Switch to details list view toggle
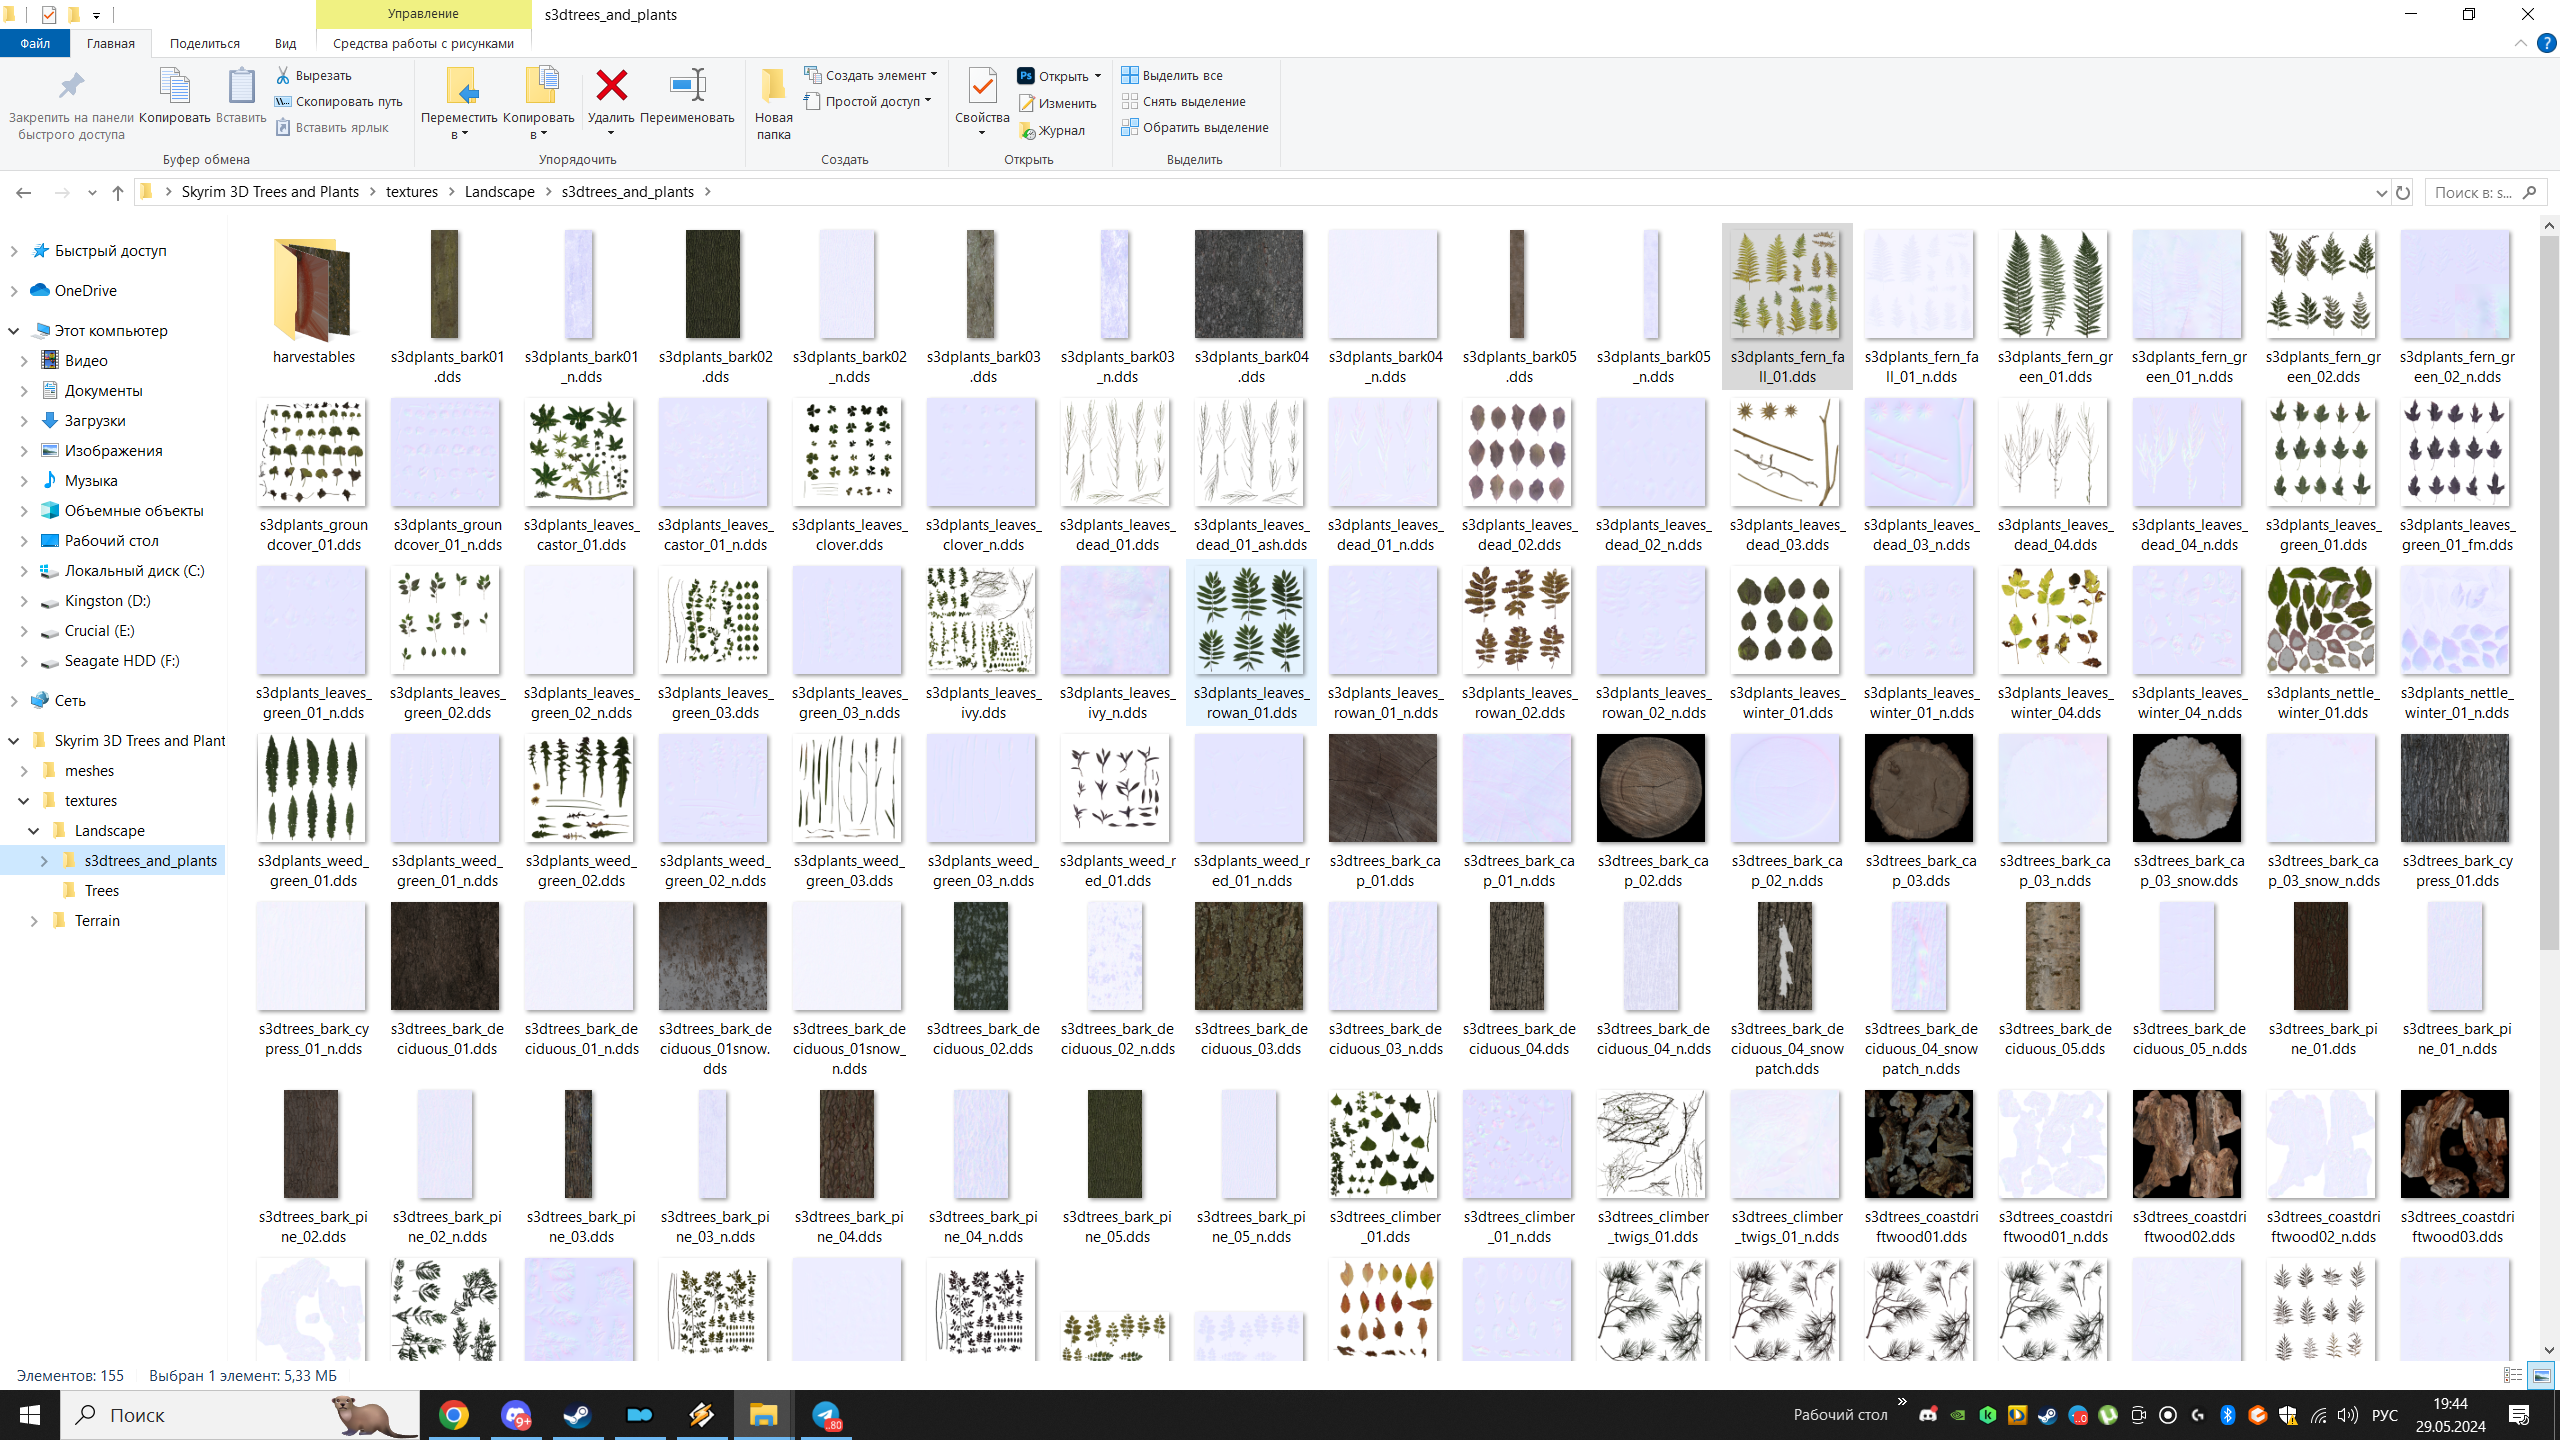This screenshot has height=1440, width=2560. click(x=2513, y=1376)
